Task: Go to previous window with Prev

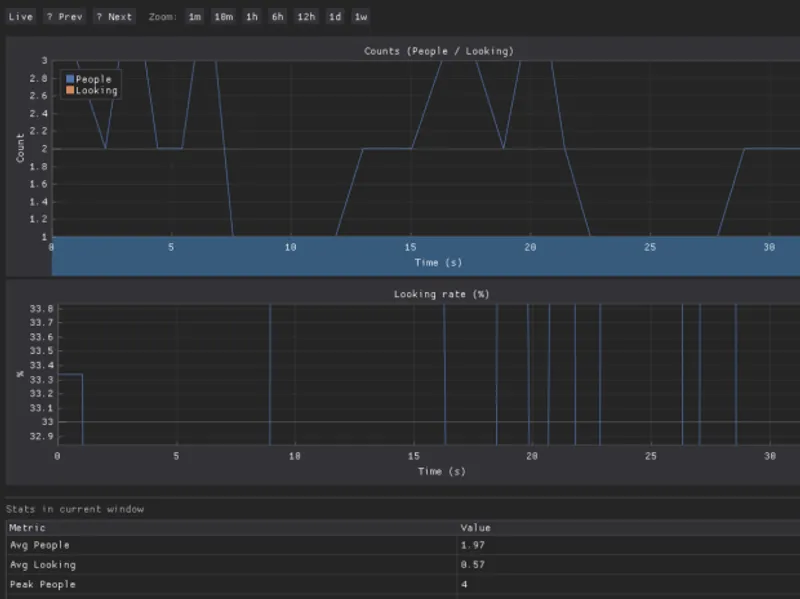Action: tap(64, 17)
